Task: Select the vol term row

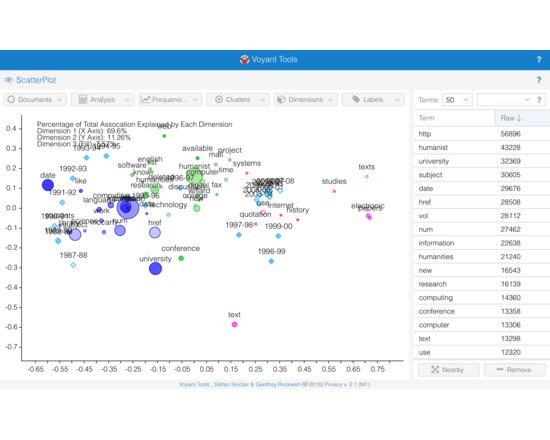Action: pos(482,216)
